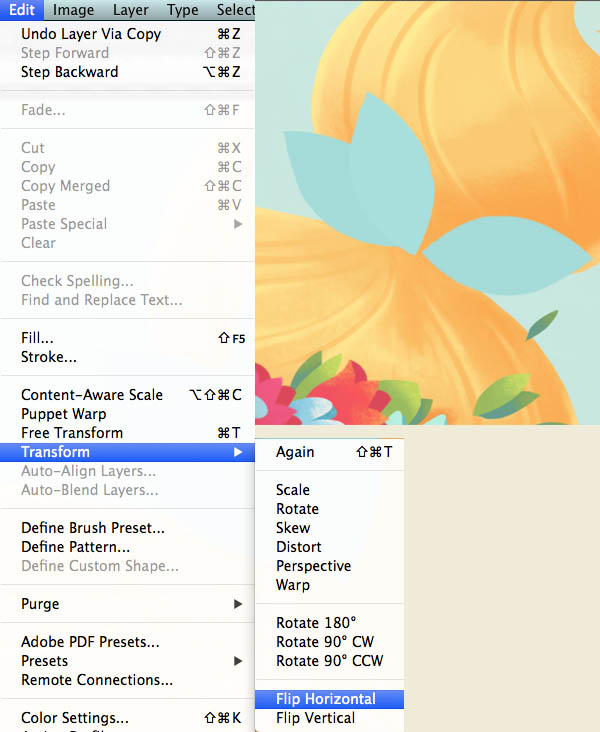Select Rotate 90° CW

coord(324,642)
